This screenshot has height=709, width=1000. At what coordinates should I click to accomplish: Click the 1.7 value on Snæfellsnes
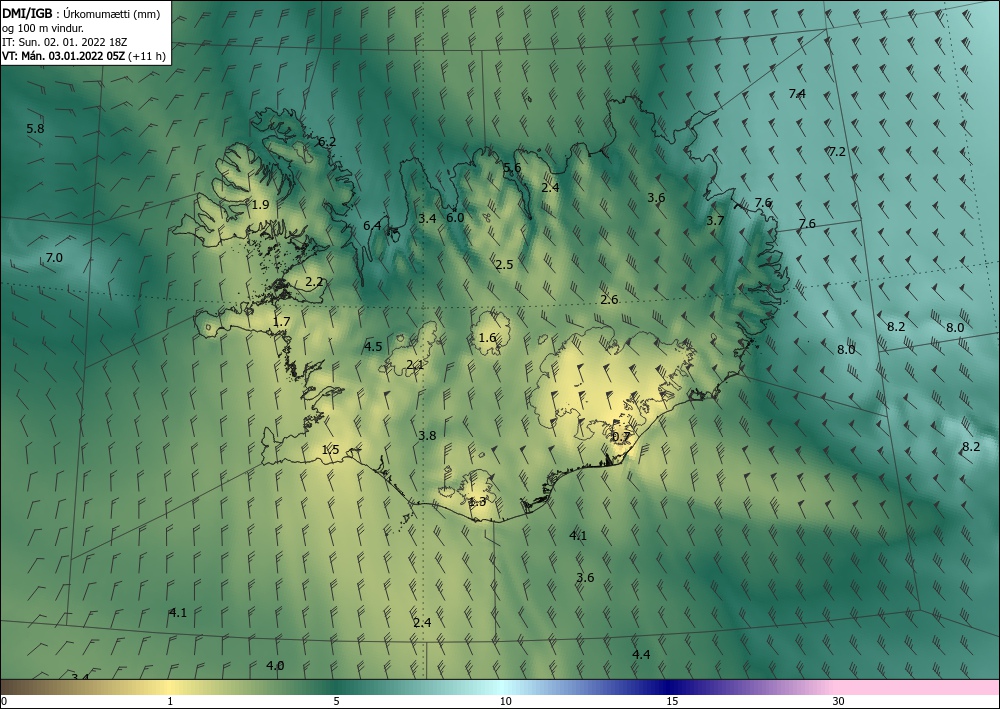point(281,322)
